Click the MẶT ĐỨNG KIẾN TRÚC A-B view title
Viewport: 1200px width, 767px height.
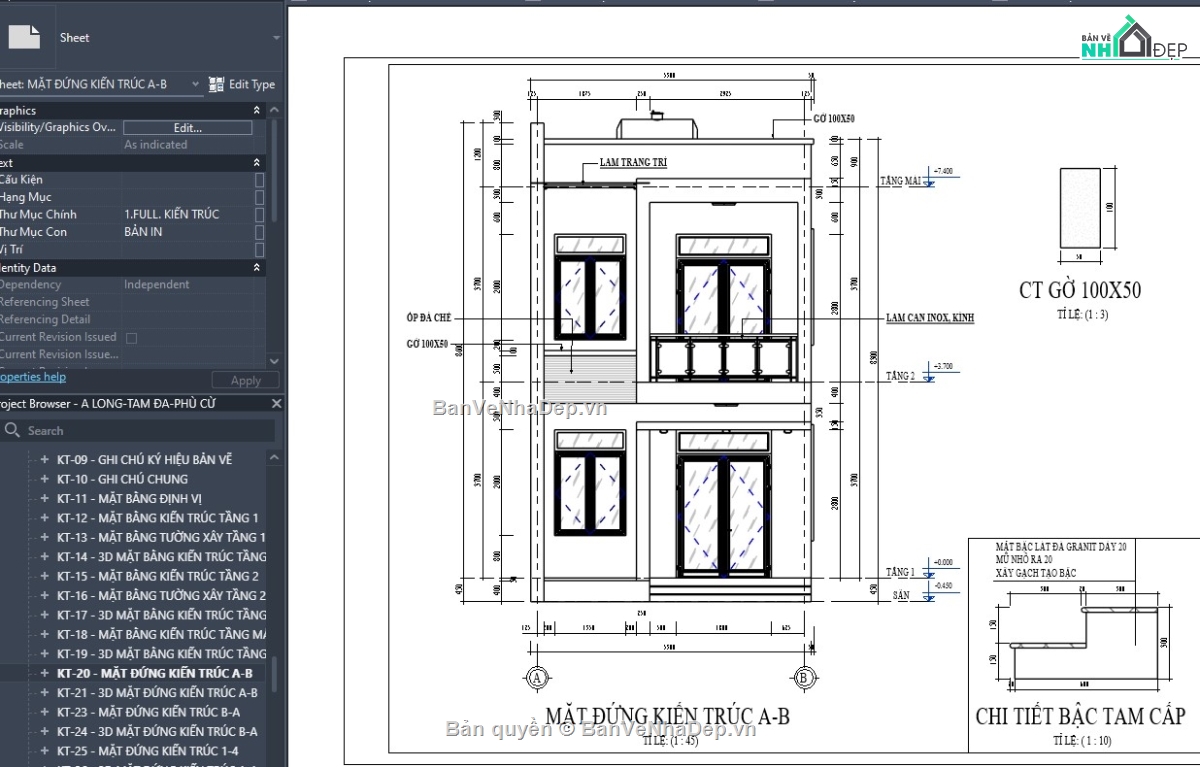[668, 716]
